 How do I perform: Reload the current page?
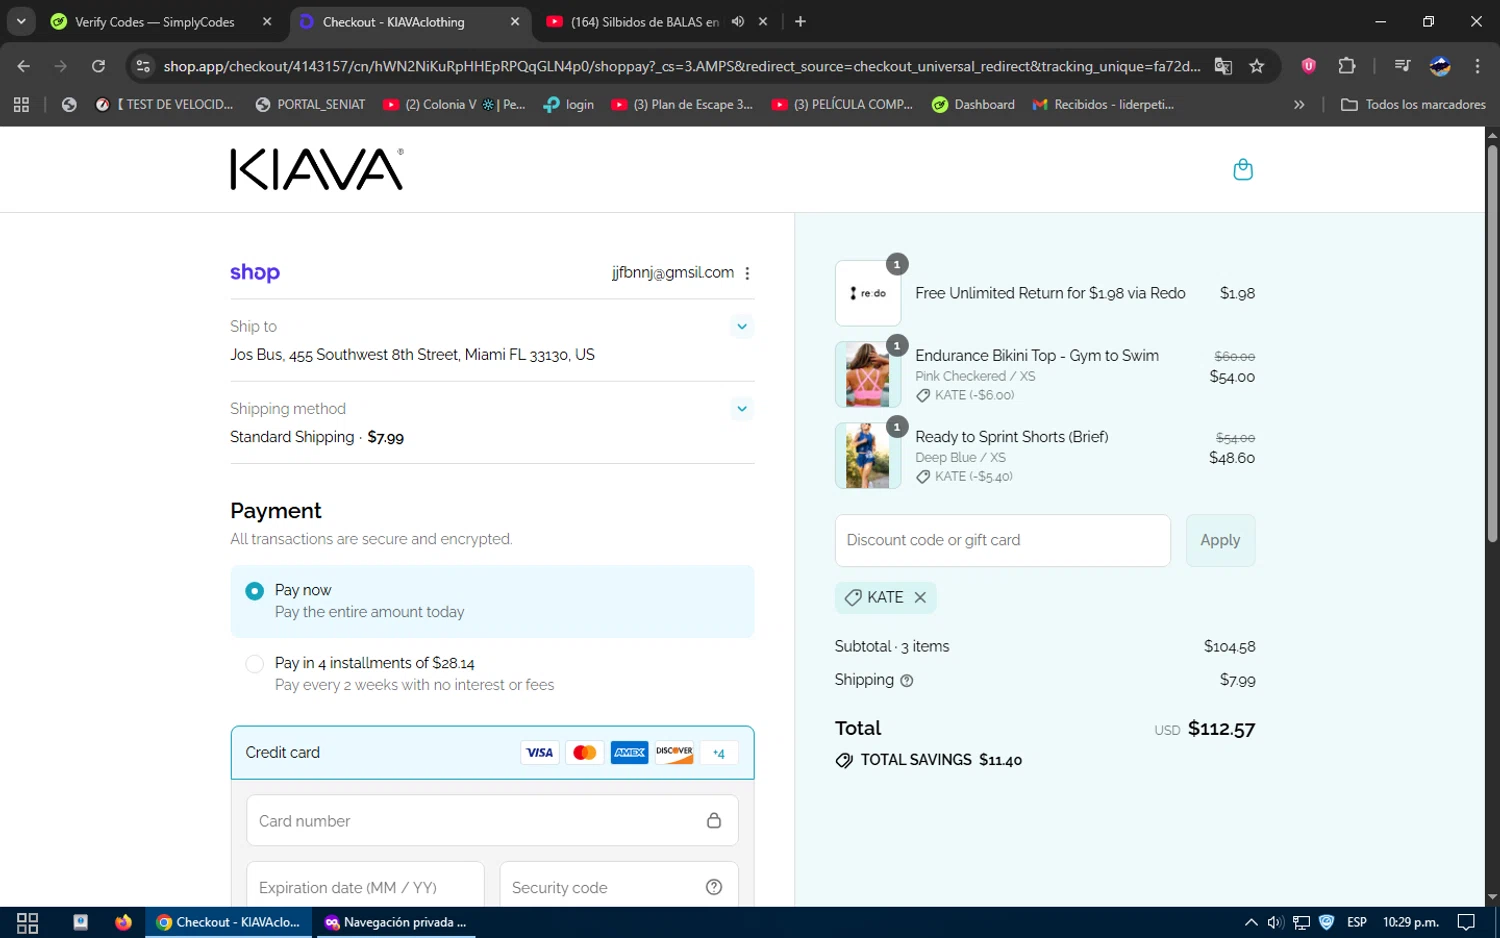98,66
